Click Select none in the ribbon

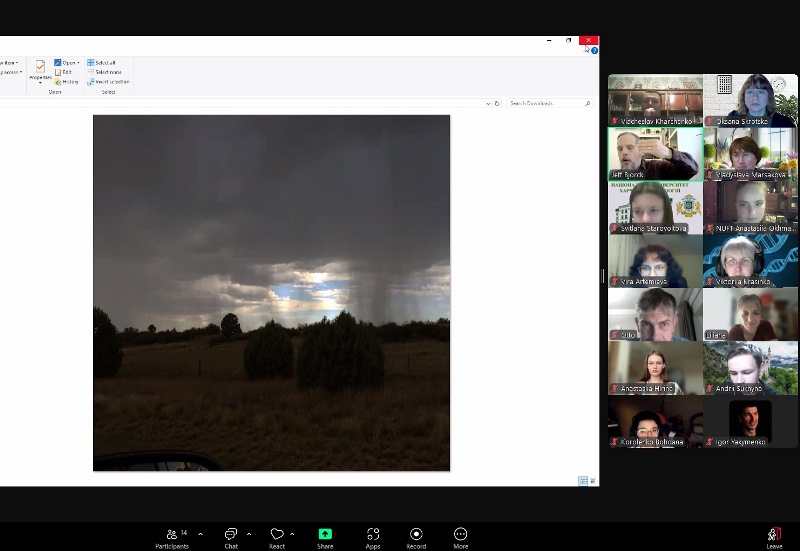(104, 72)
